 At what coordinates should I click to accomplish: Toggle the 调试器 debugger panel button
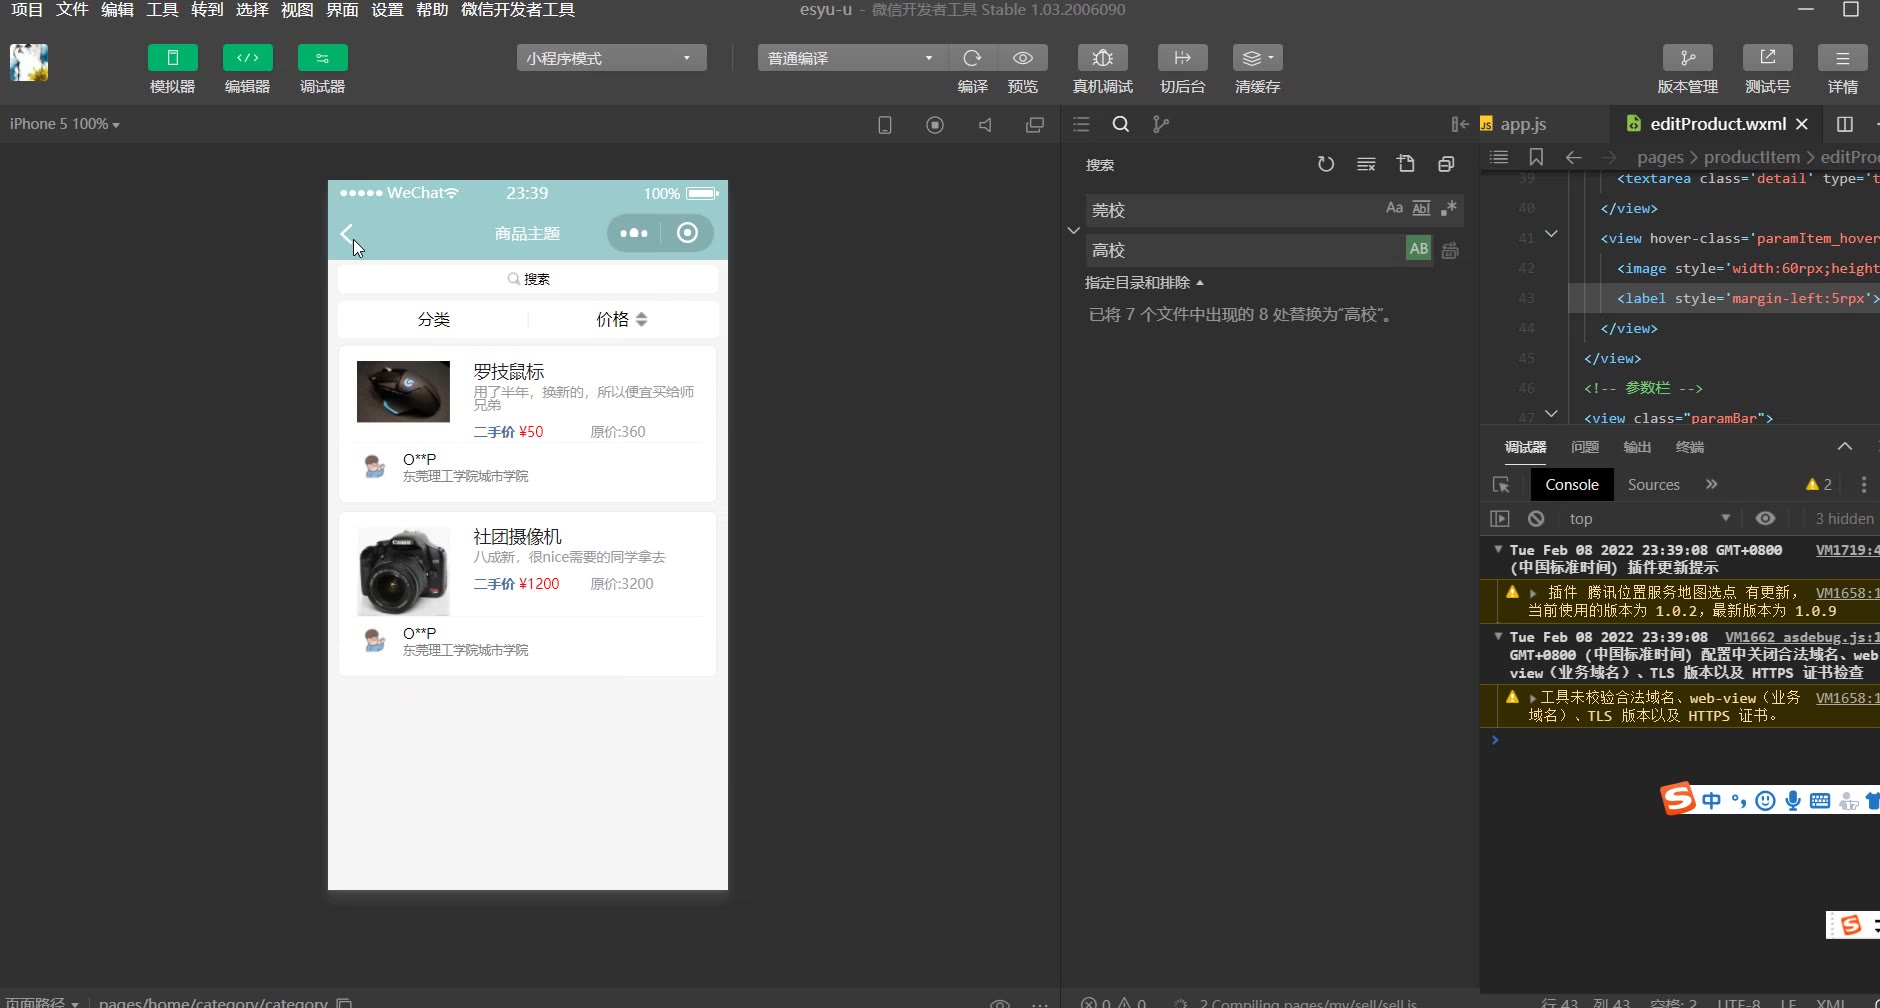[322, 58]
